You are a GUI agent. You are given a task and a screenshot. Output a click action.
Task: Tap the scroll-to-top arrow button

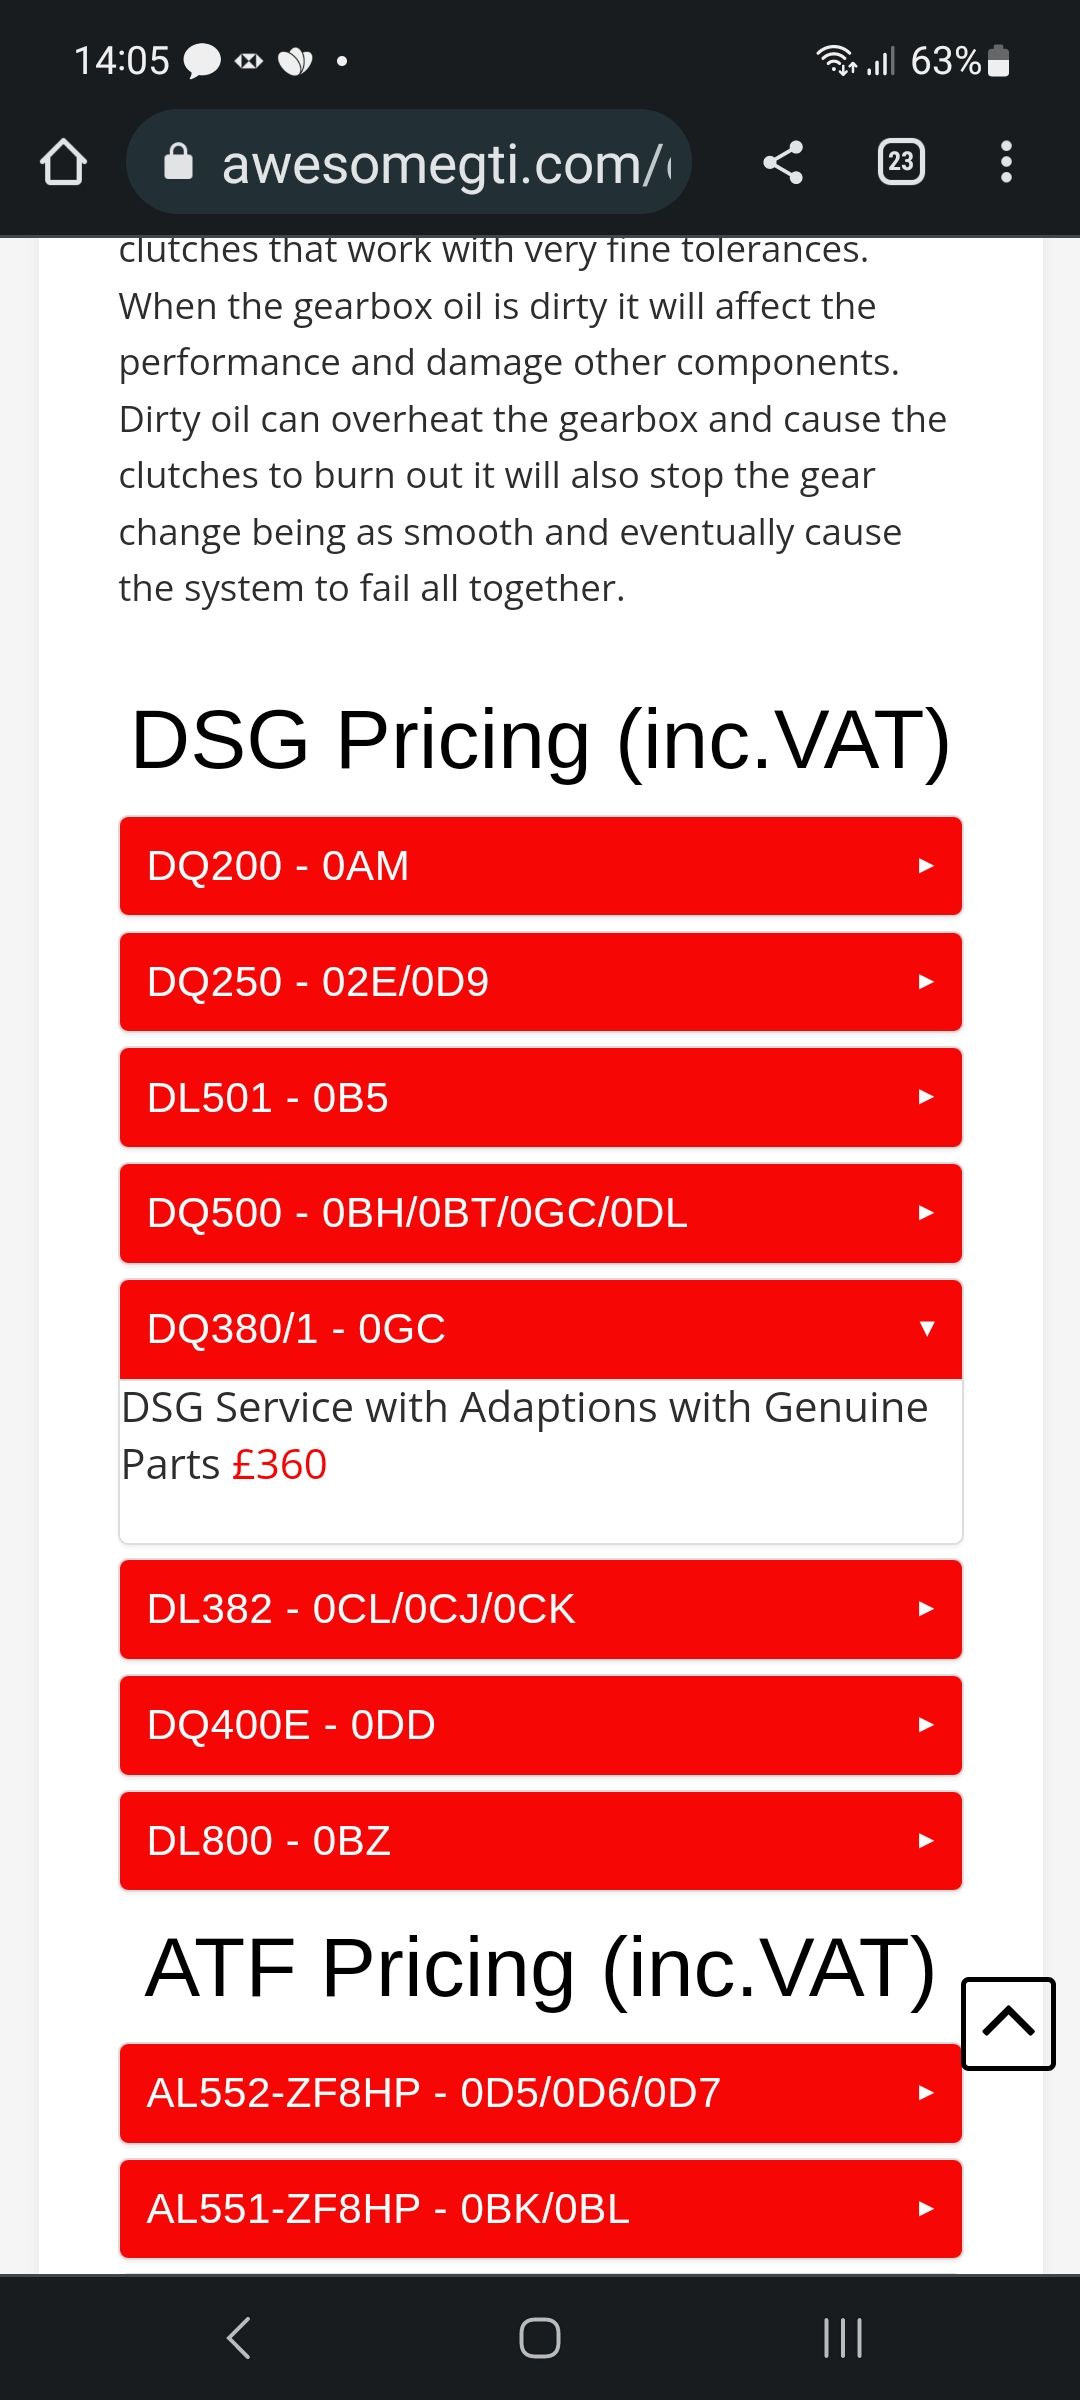pyautogui.click(x=1008, y=2023)
